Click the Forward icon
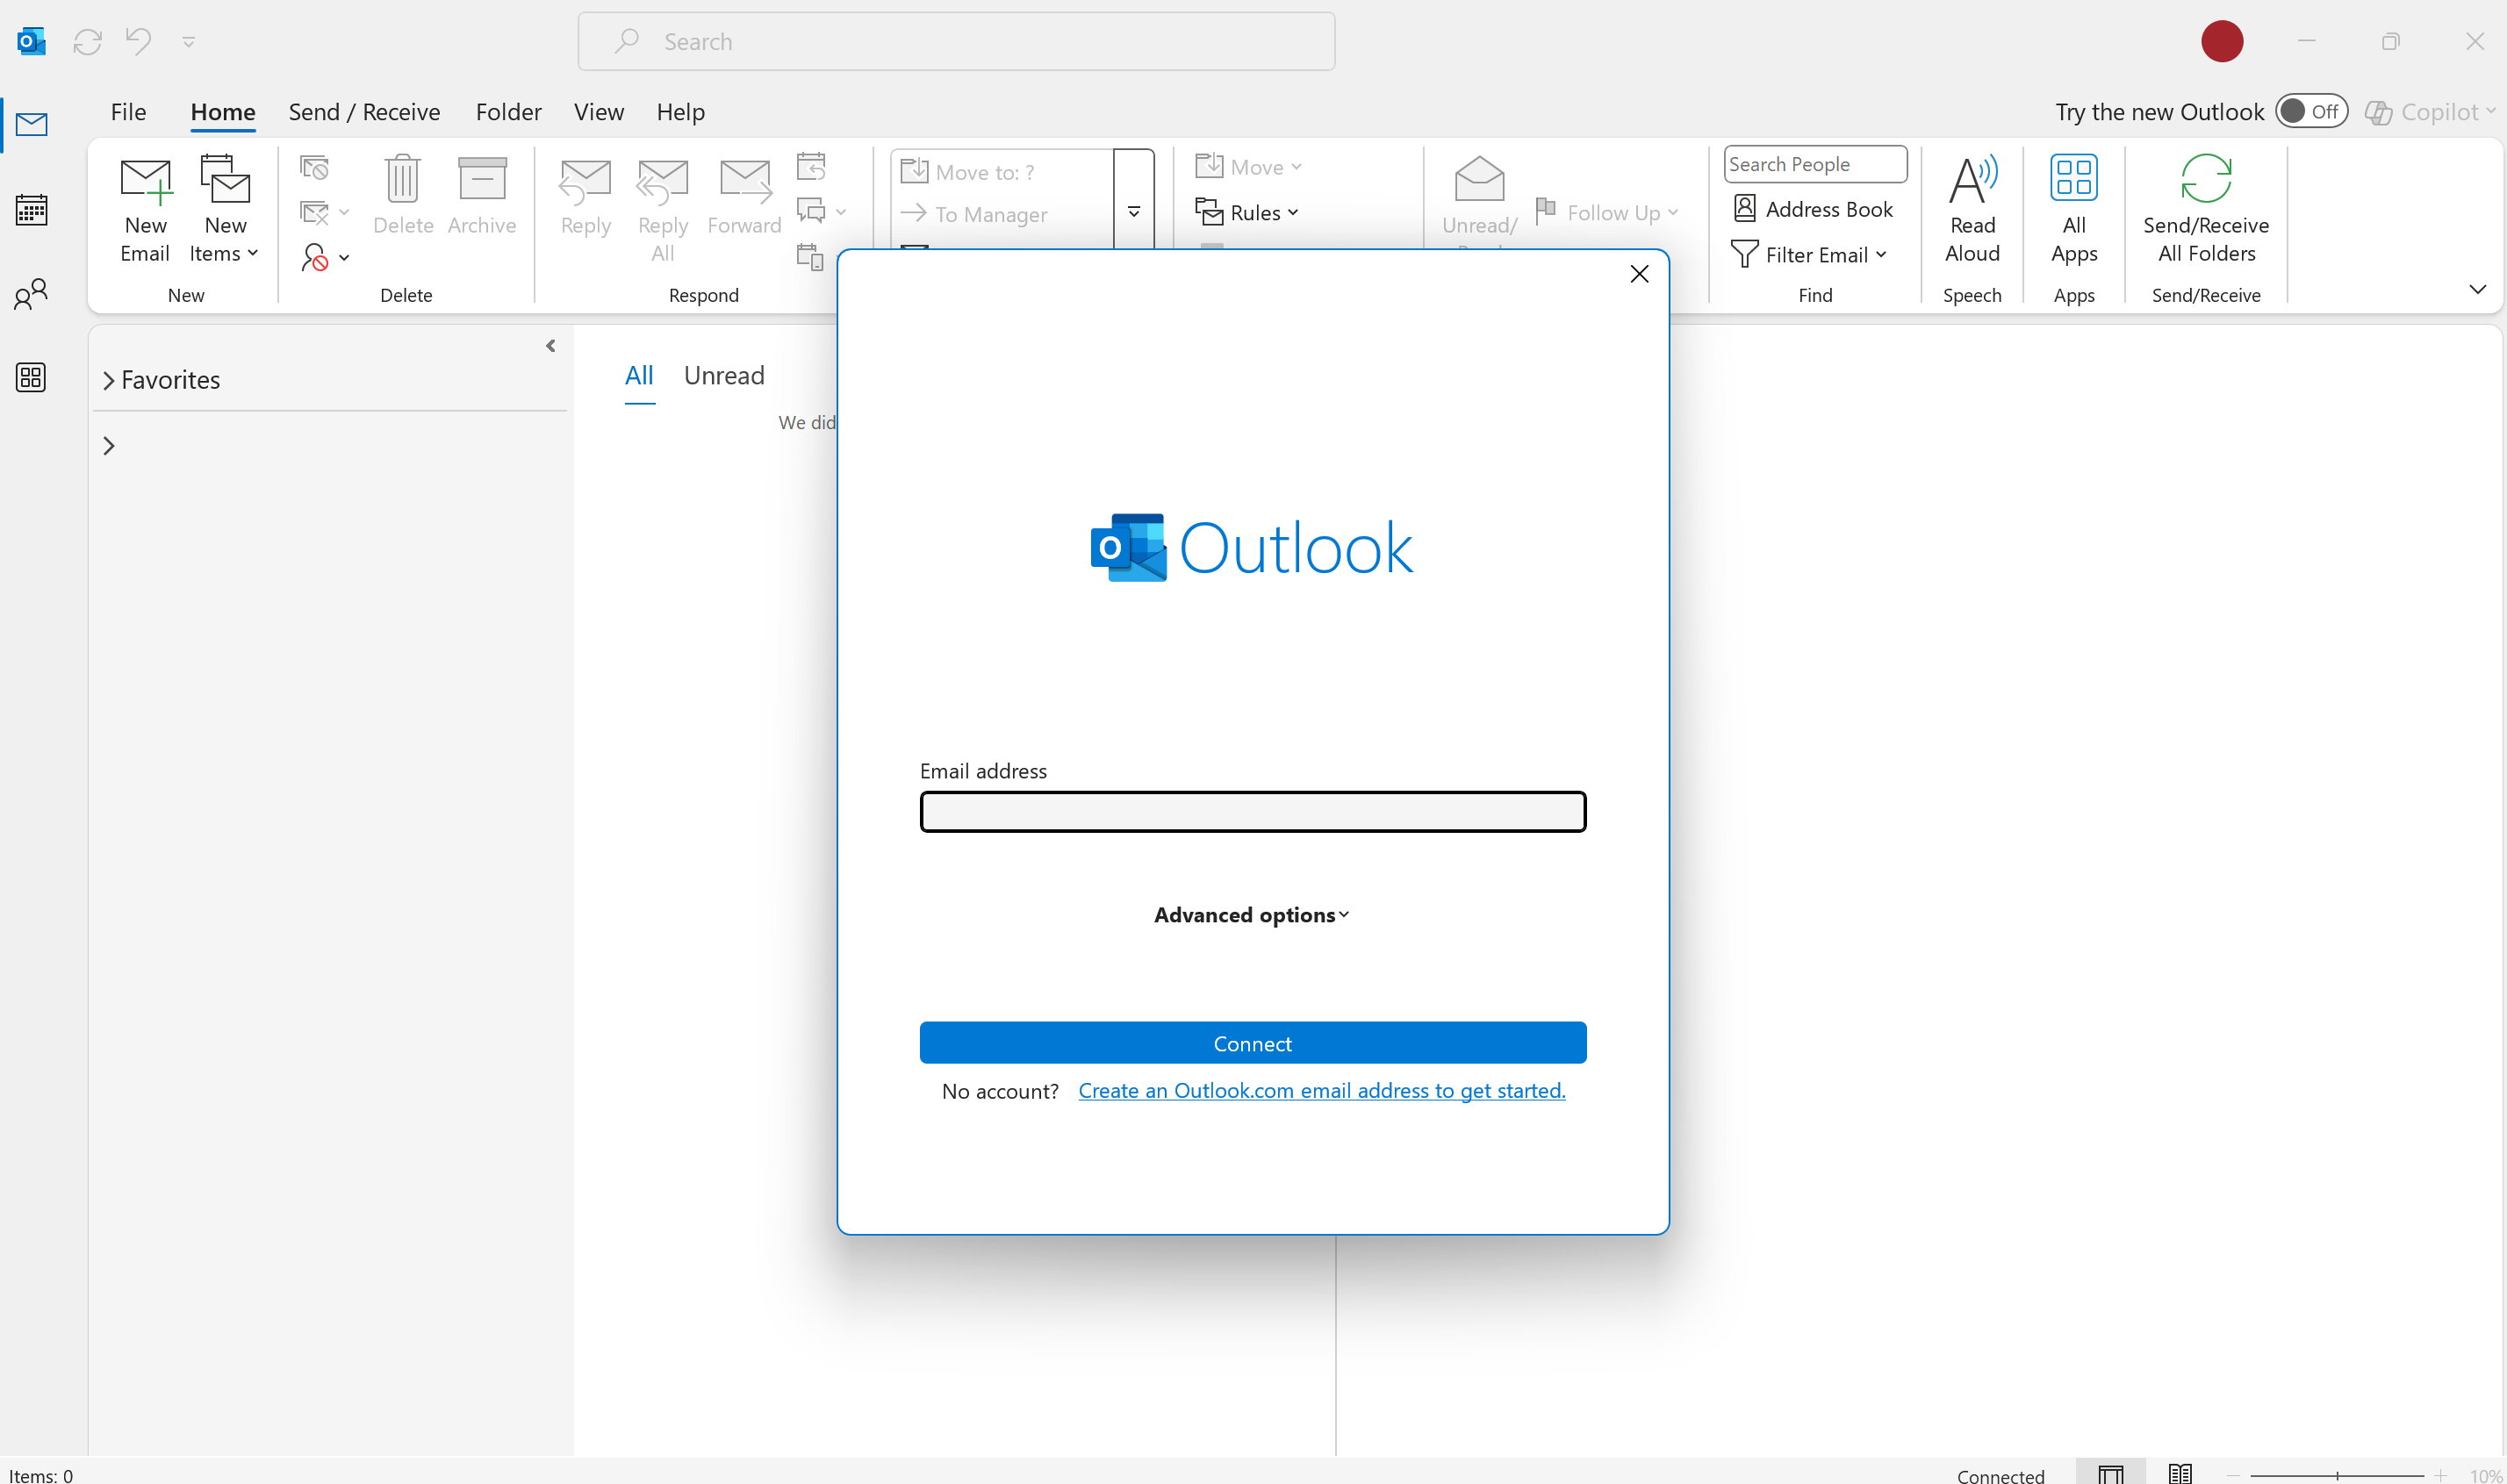Image resolution: width=2507 pixels, height=1484 pixels. click(745, 196)
